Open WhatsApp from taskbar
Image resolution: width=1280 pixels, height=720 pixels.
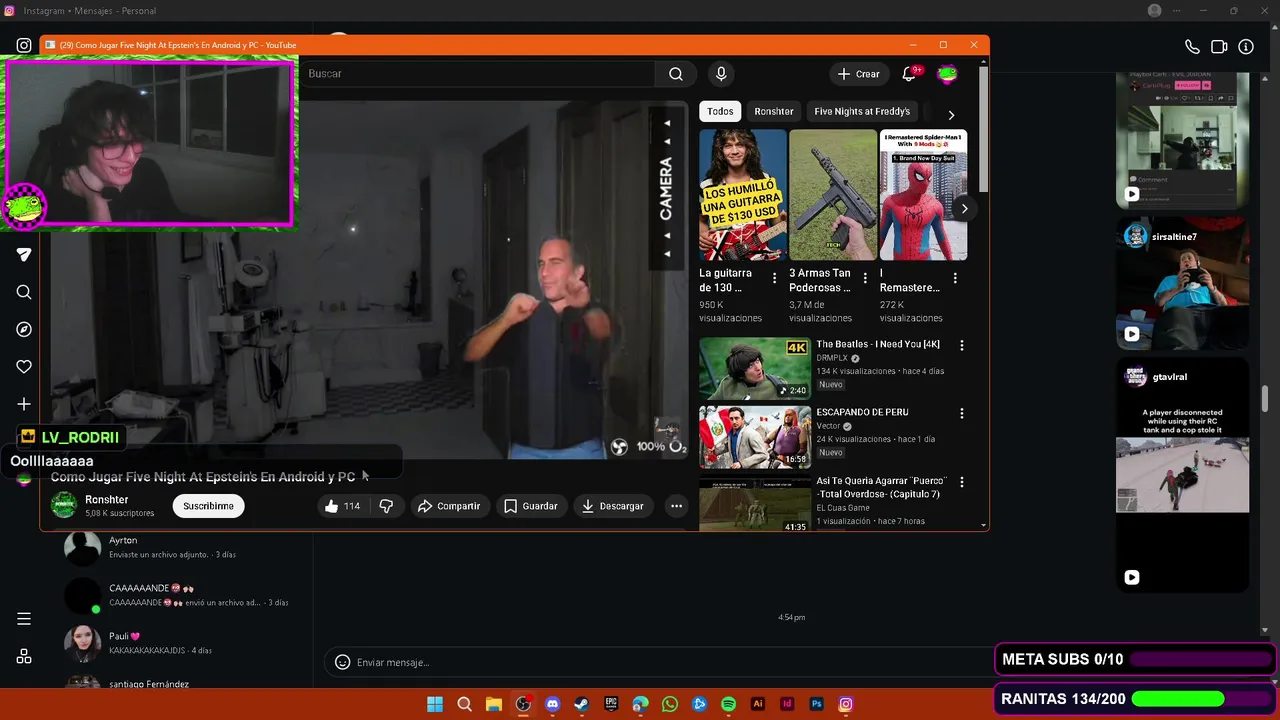670,704
